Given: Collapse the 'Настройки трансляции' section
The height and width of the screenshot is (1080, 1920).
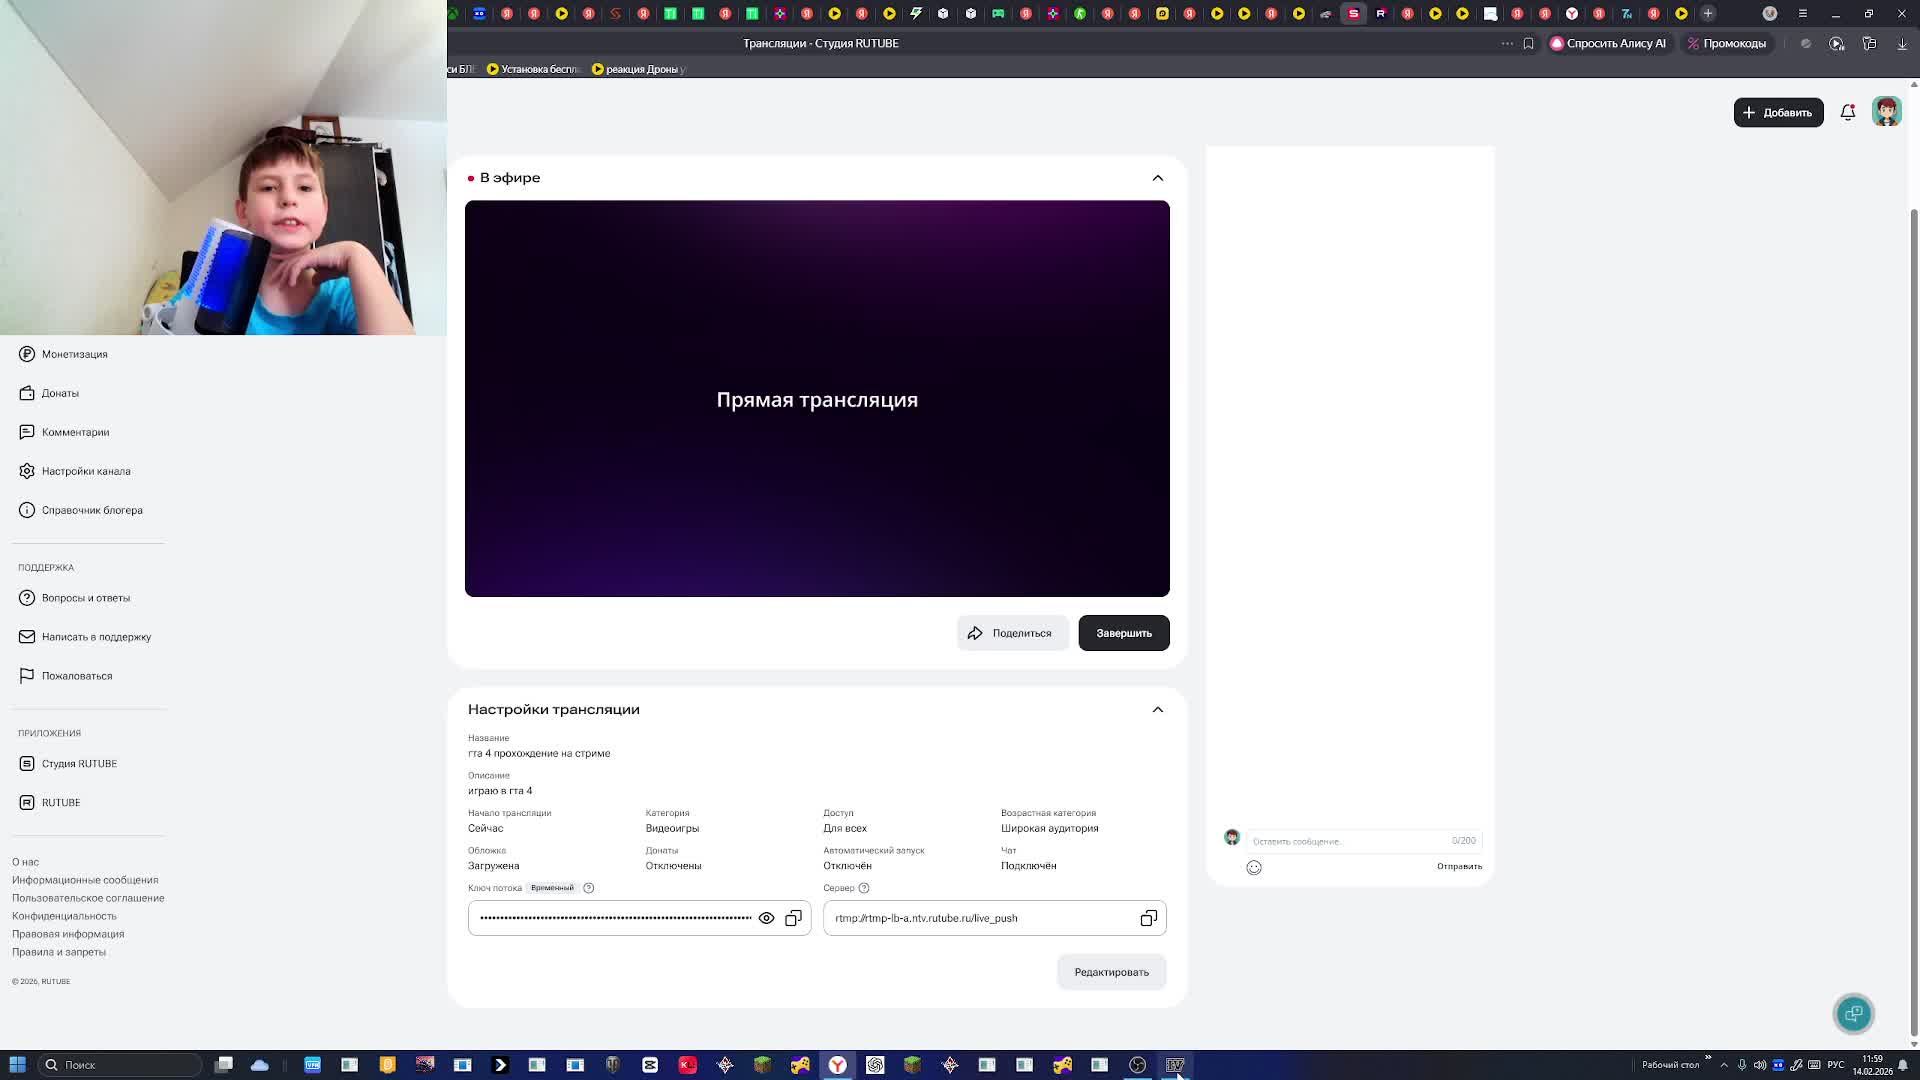Looking at the screenshot, I should coord(1157,709).
